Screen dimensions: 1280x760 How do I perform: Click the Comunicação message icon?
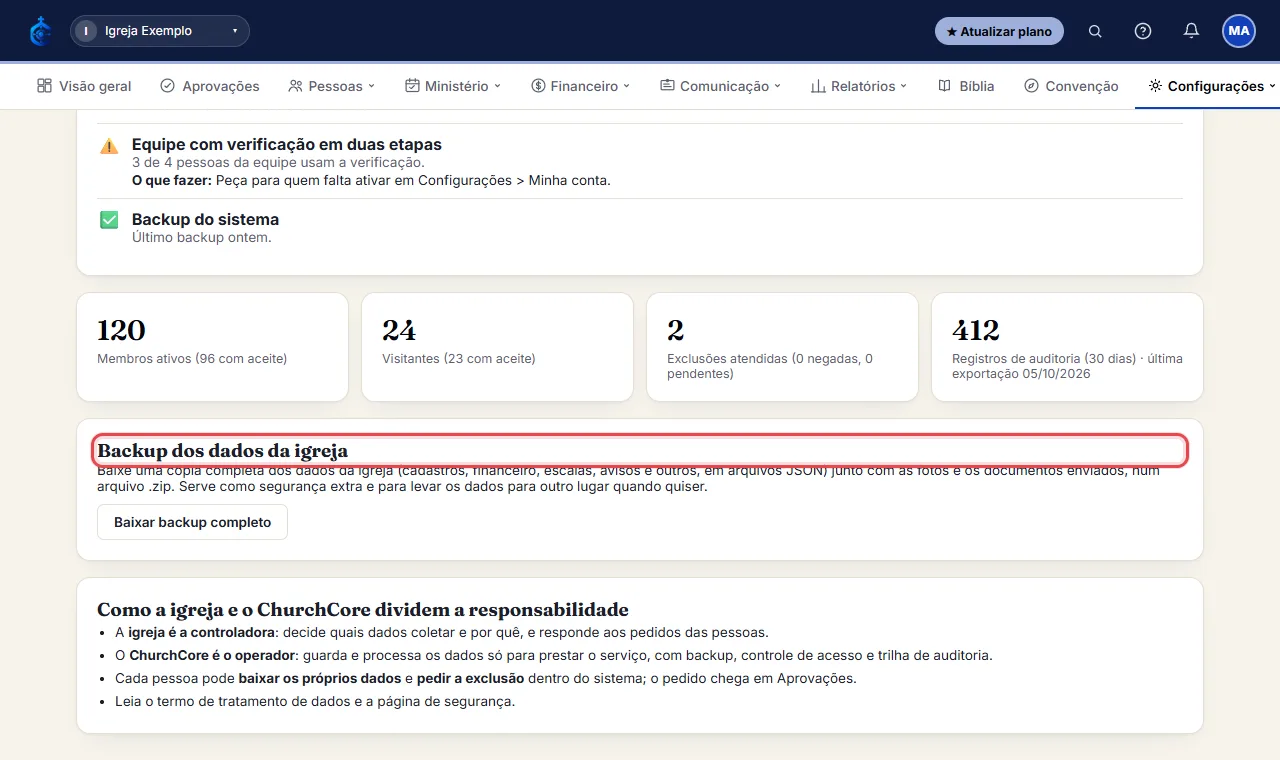point(667,86)
